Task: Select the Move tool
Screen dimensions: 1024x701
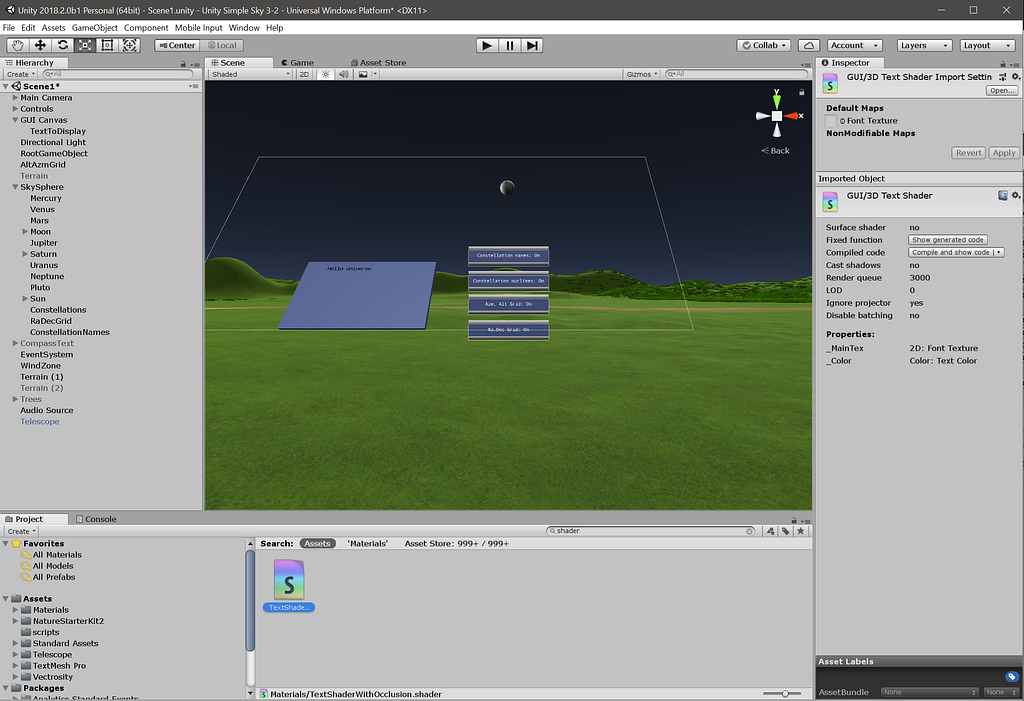Action: pyautogui.click(x=40, y=45)
